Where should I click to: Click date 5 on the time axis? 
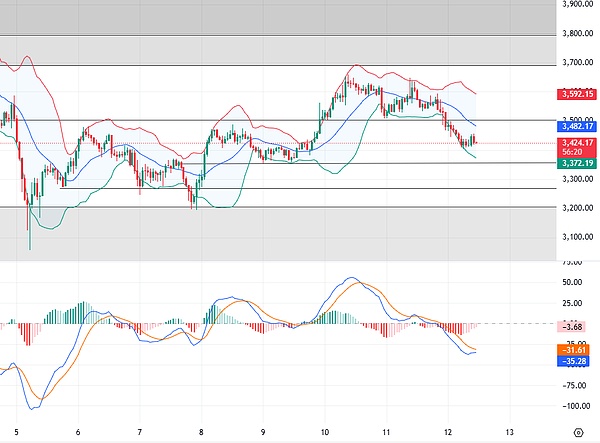pos(17,432)
